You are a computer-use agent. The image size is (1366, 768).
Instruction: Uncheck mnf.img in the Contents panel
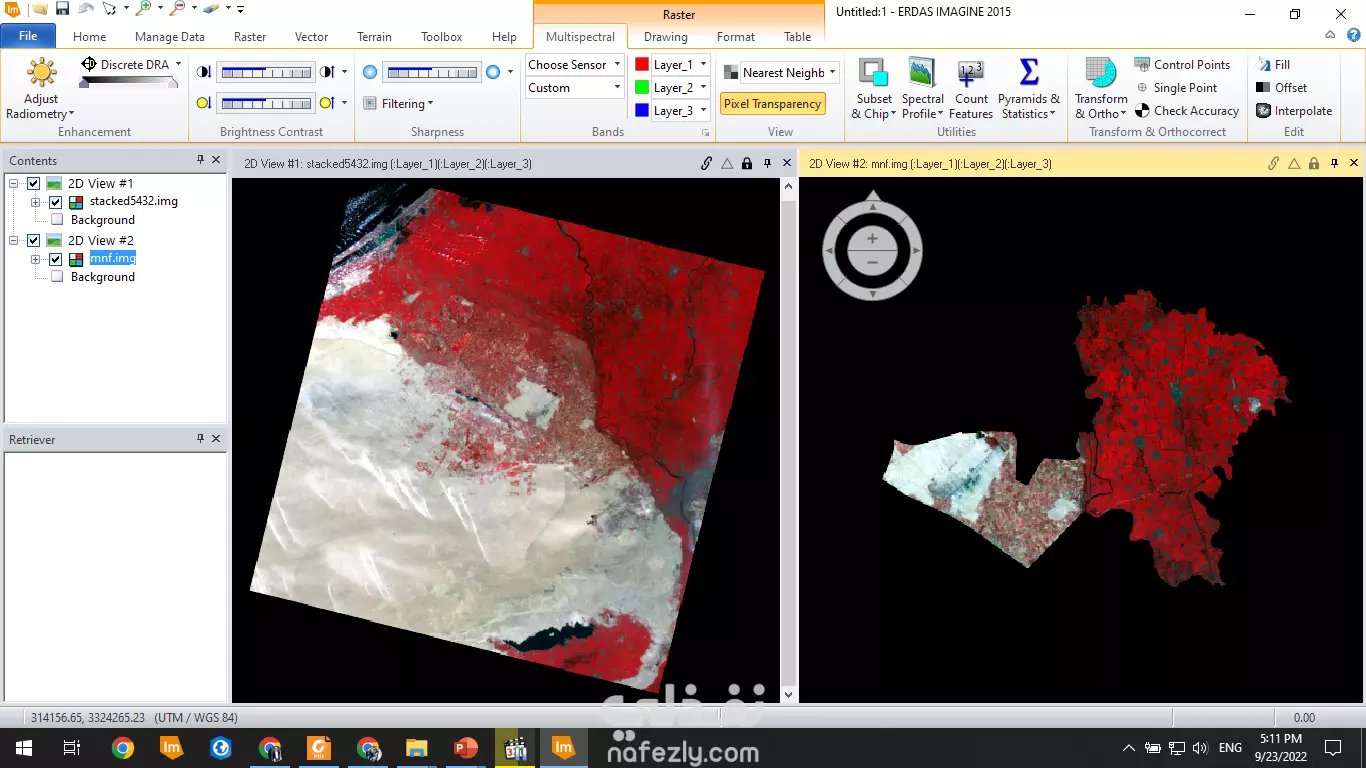(x=55, y=258)
